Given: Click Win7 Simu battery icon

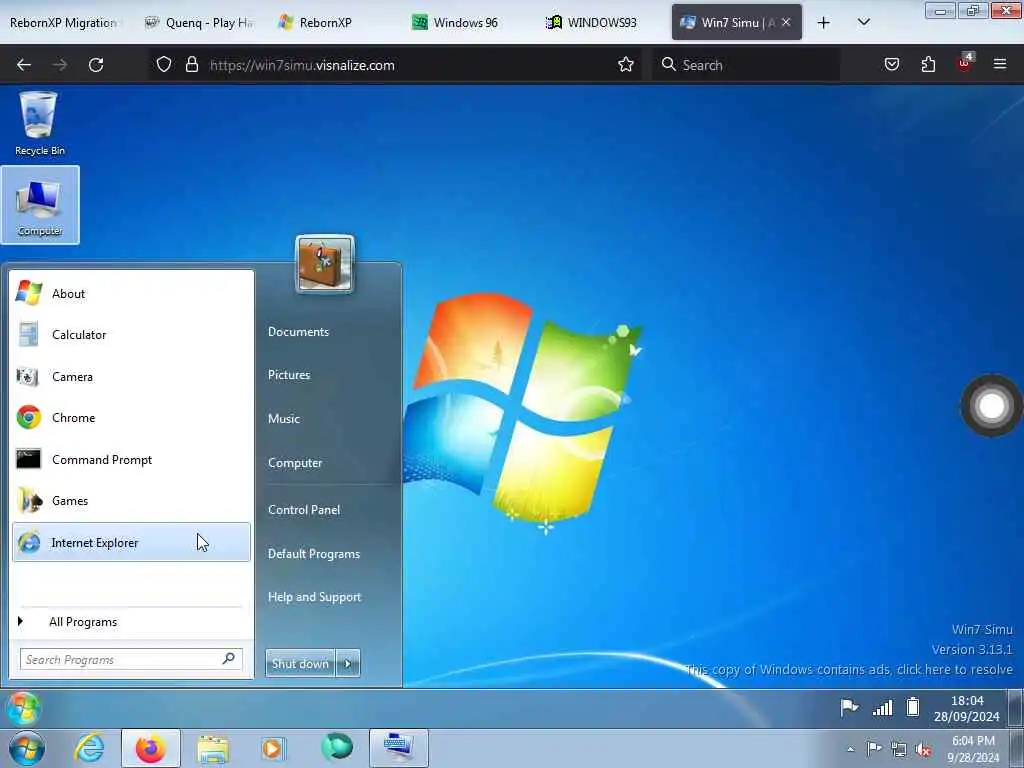Looking at the screenshot, I should 913,707.
